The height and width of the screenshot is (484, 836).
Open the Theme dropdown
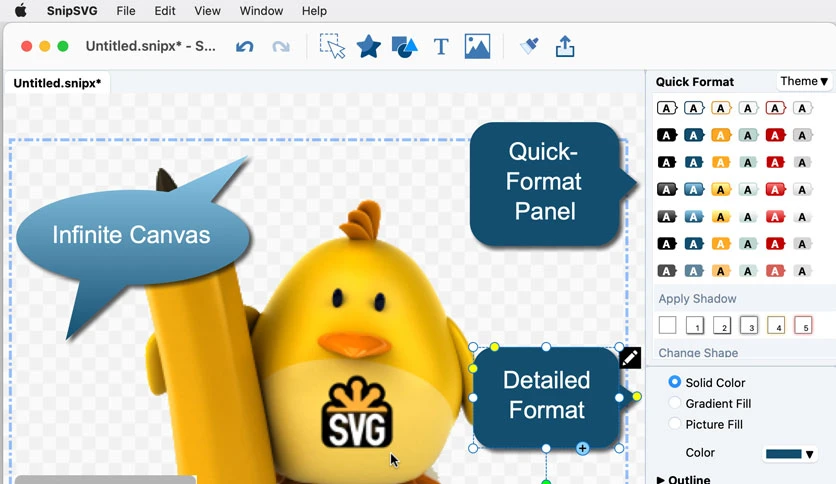pyautogui.click(x=804, y=82)
